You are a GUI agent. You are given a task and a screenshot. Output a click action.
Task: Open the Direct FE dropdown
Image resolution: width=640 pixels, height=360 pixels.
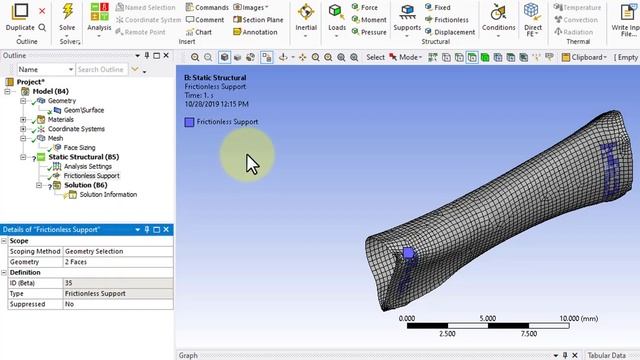[x=533, y=20]
